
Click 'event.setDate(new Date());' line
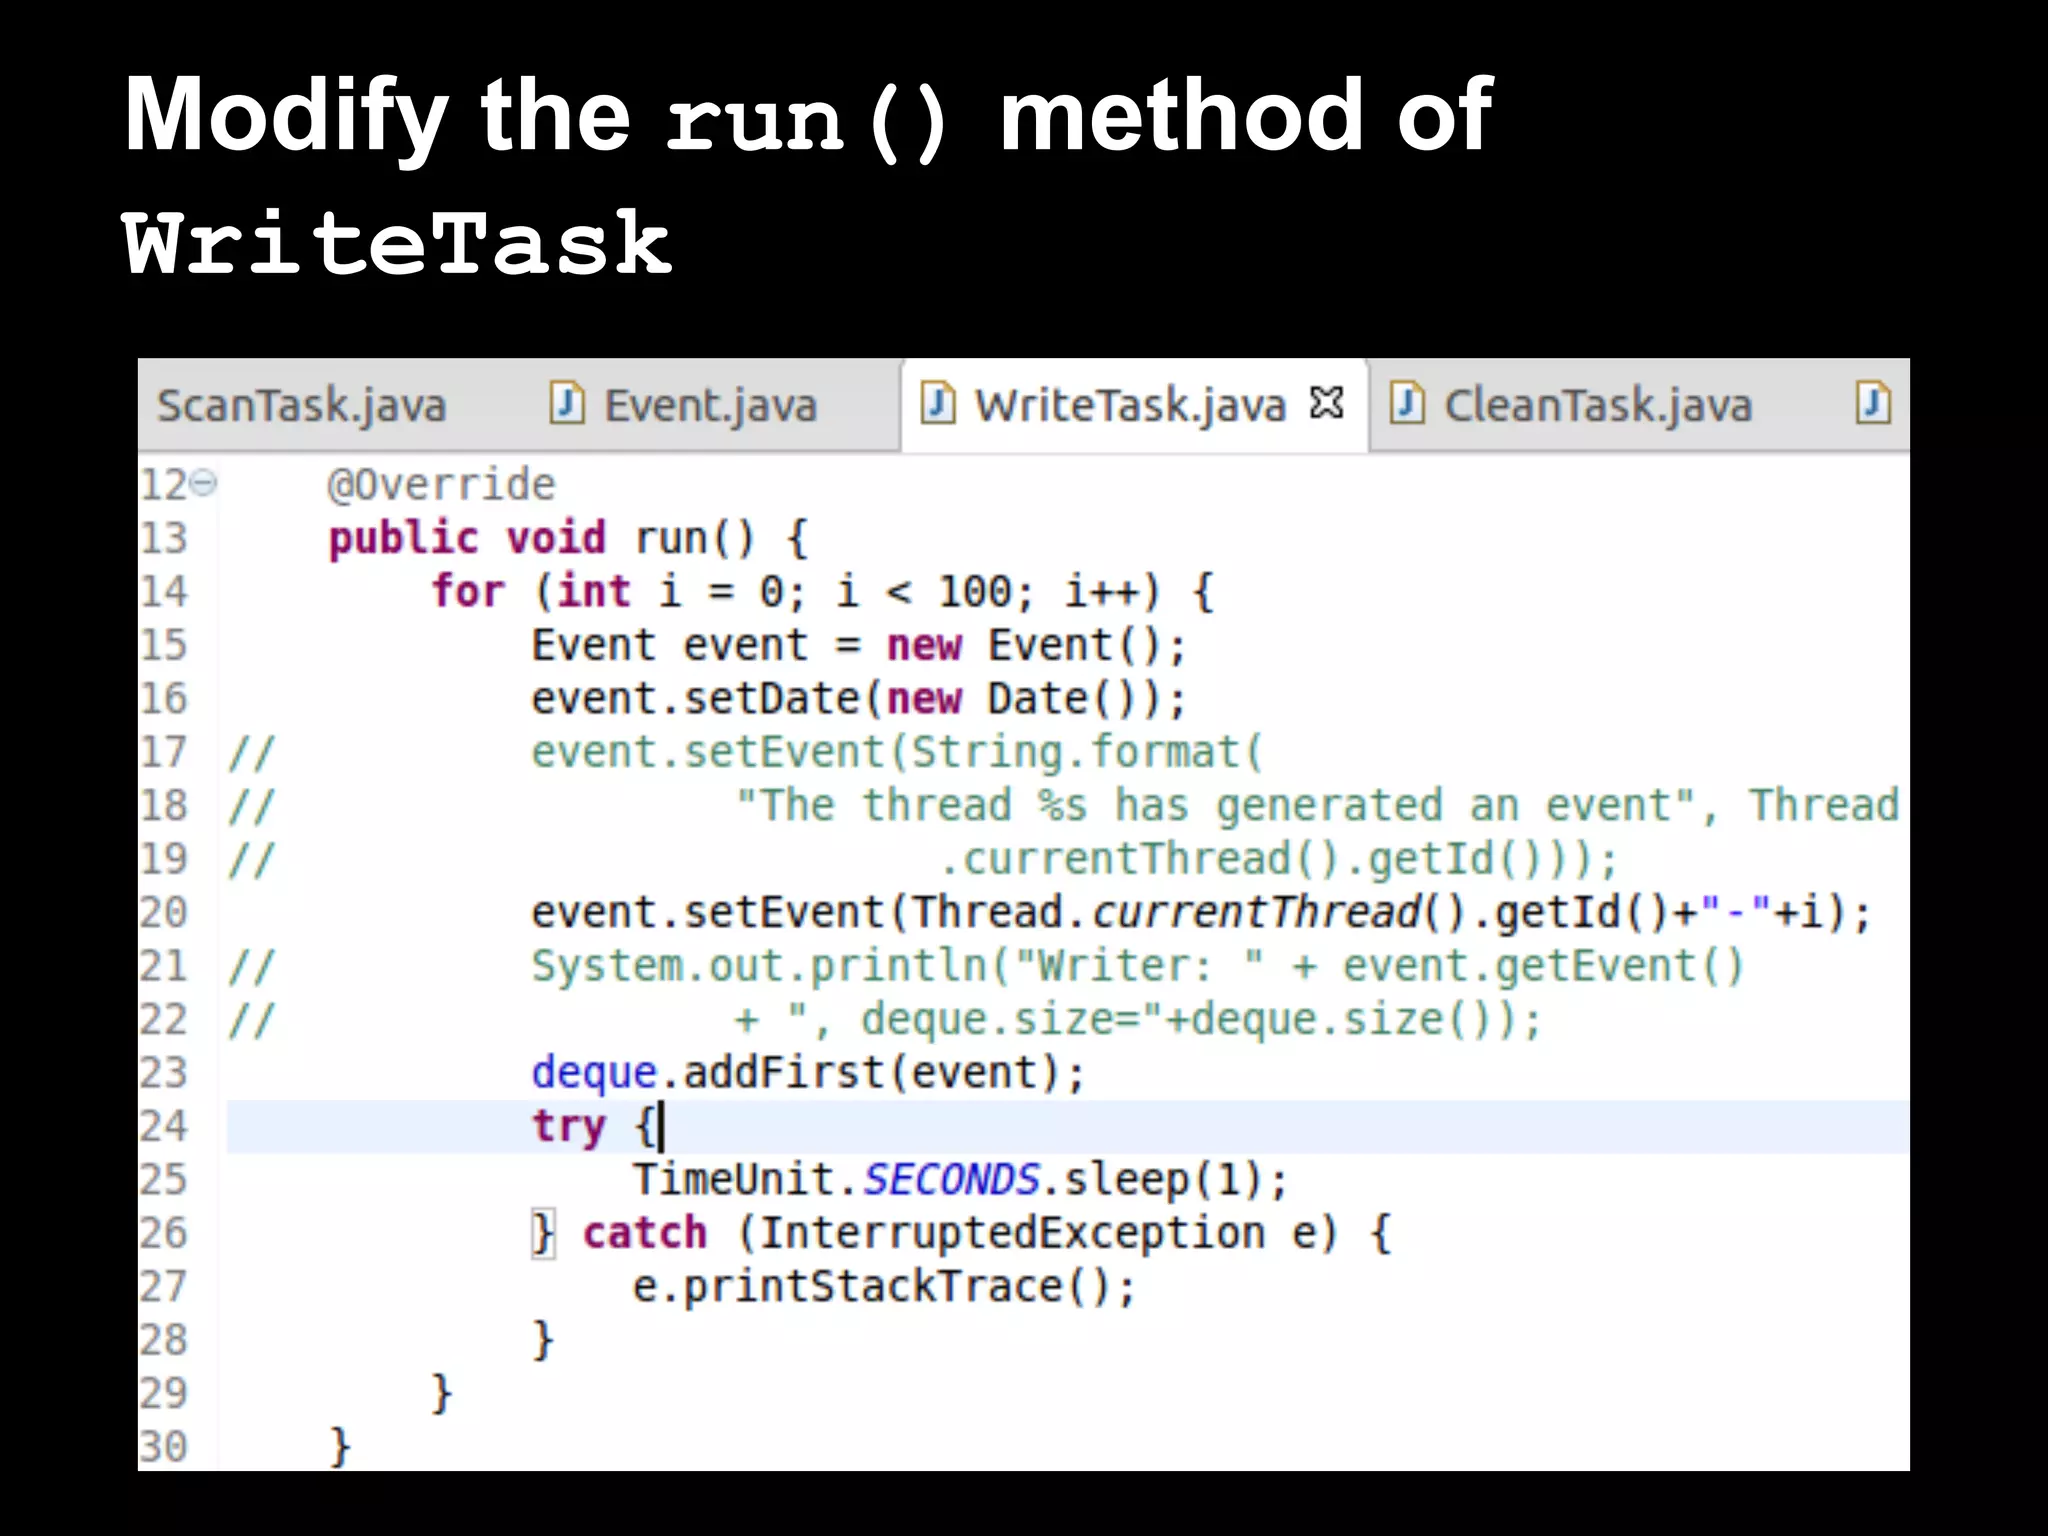click(858, 698)
